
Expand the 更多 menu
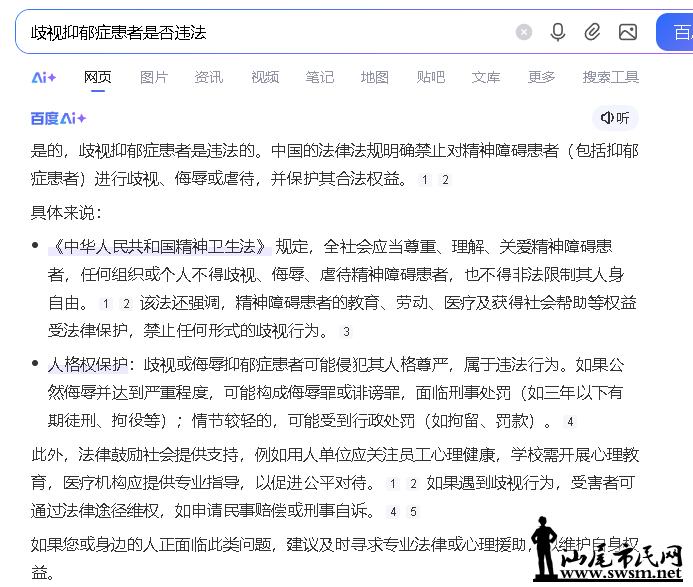[541, 77]
